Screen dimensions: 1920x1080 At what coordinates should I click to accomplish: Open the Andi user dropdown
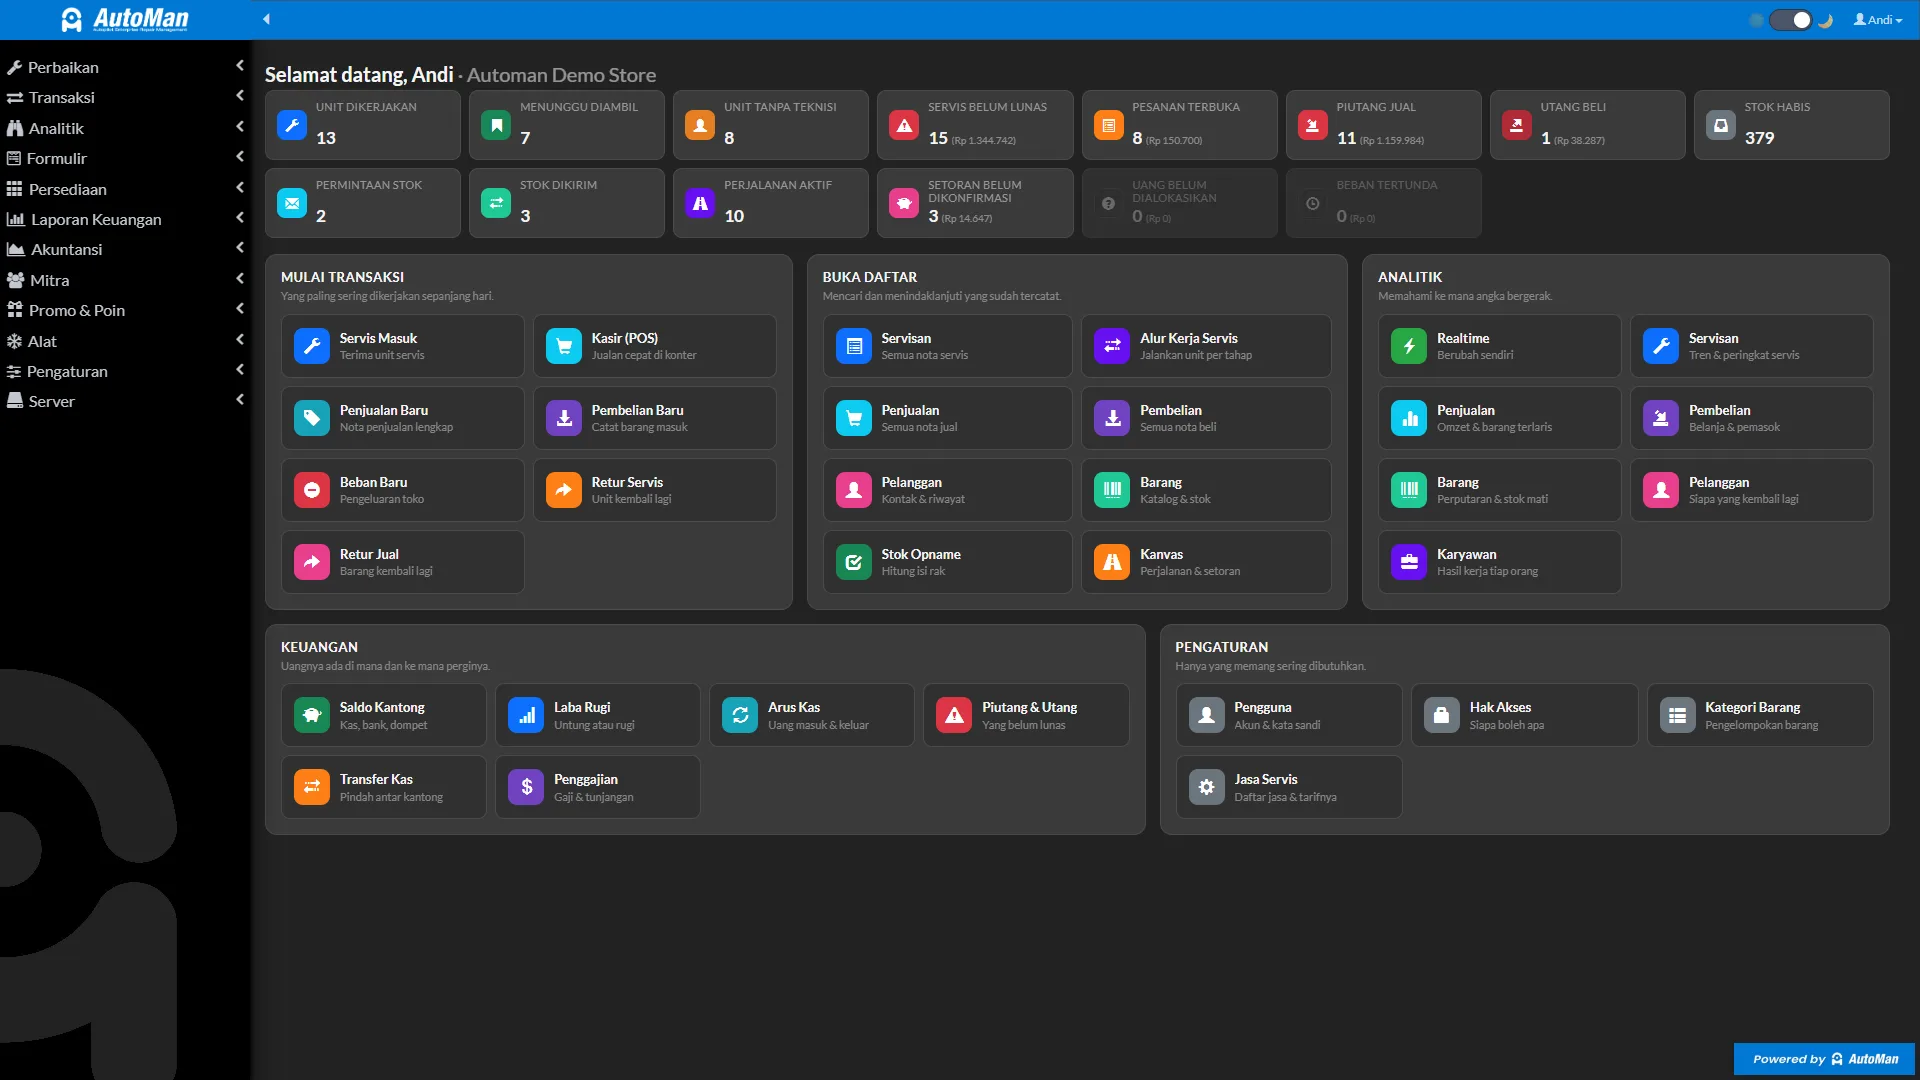tap(1878, 20)
